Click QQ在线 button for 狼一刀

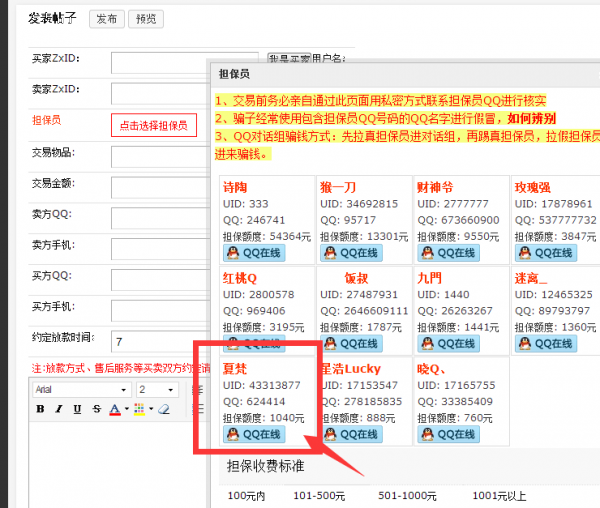[x=351, y=253]
